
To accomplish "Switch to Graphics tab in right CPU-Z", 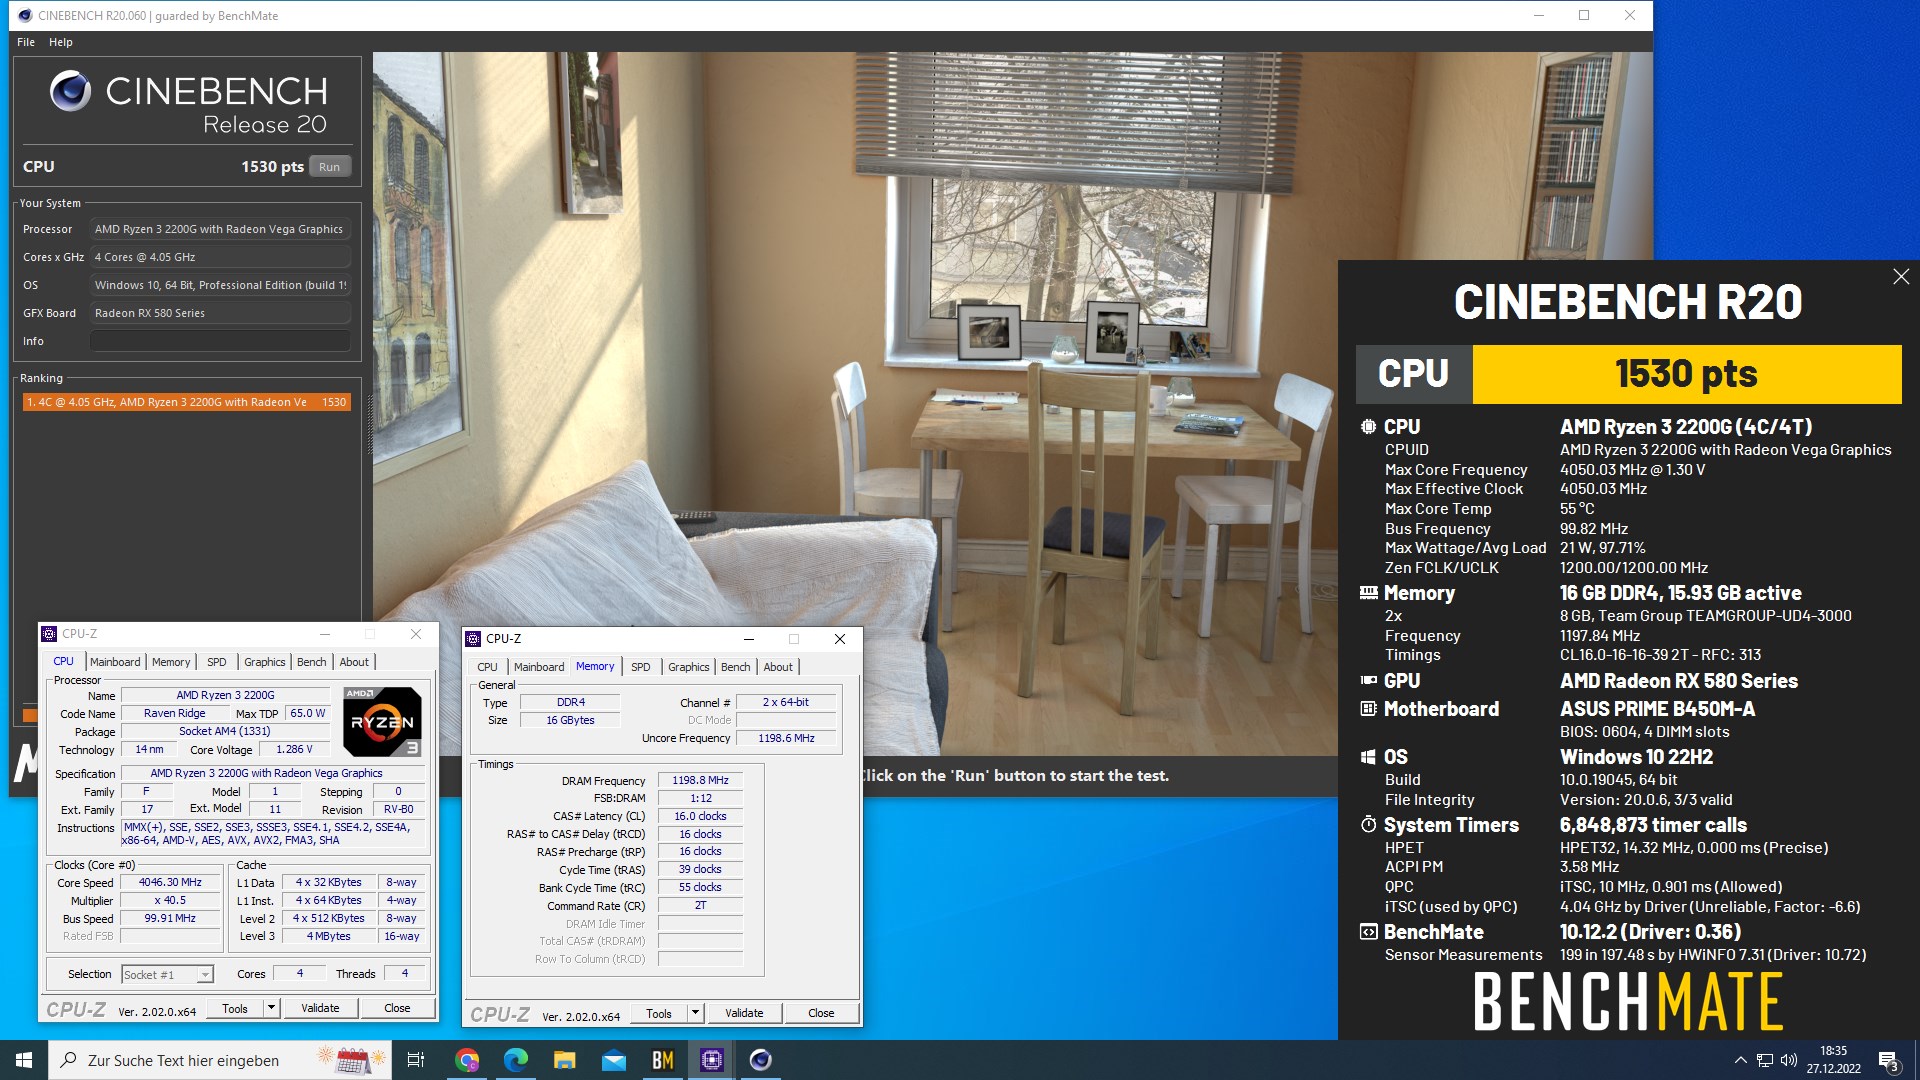I will [x=689, y=667].
